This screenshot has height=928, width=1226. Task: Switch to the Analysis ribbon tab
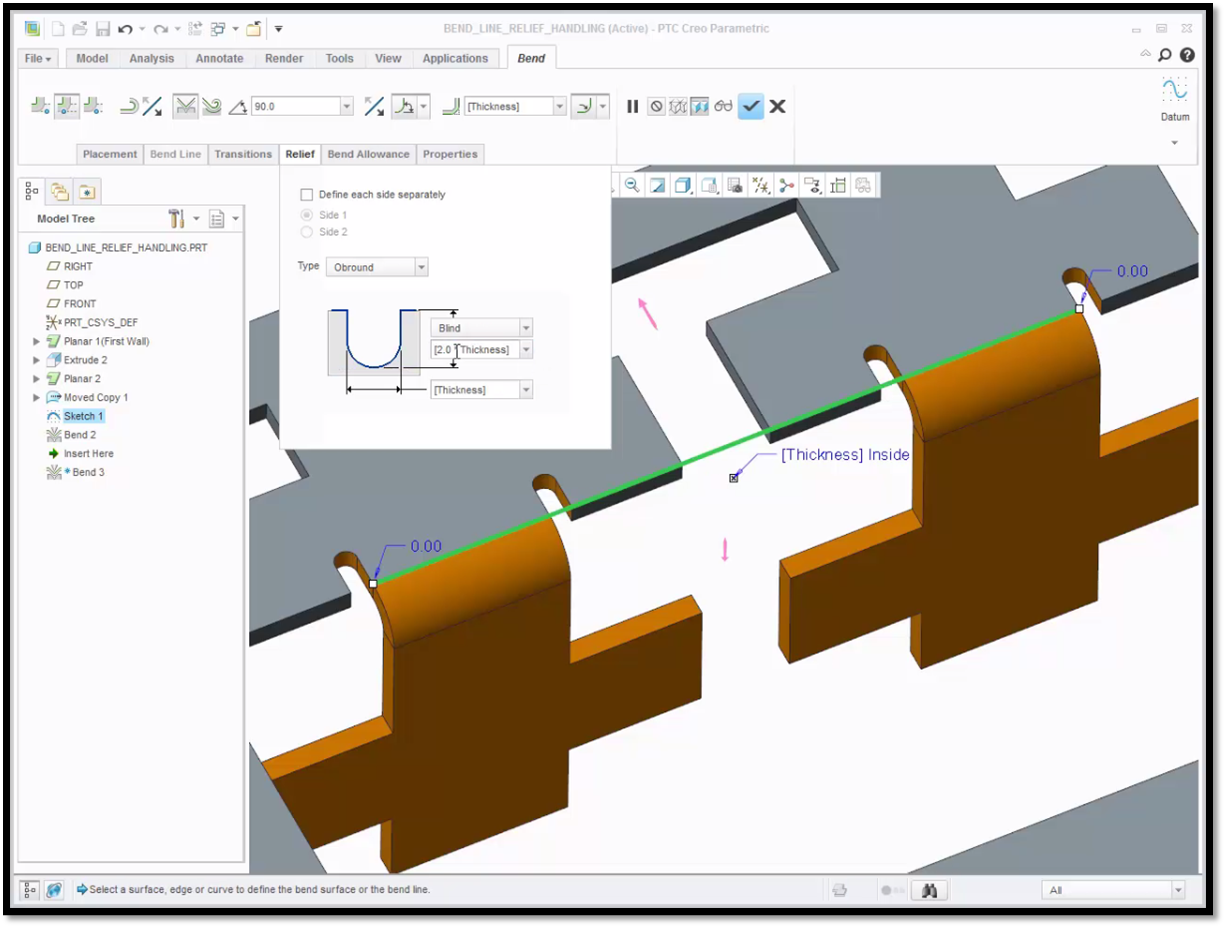pos(152,58)
